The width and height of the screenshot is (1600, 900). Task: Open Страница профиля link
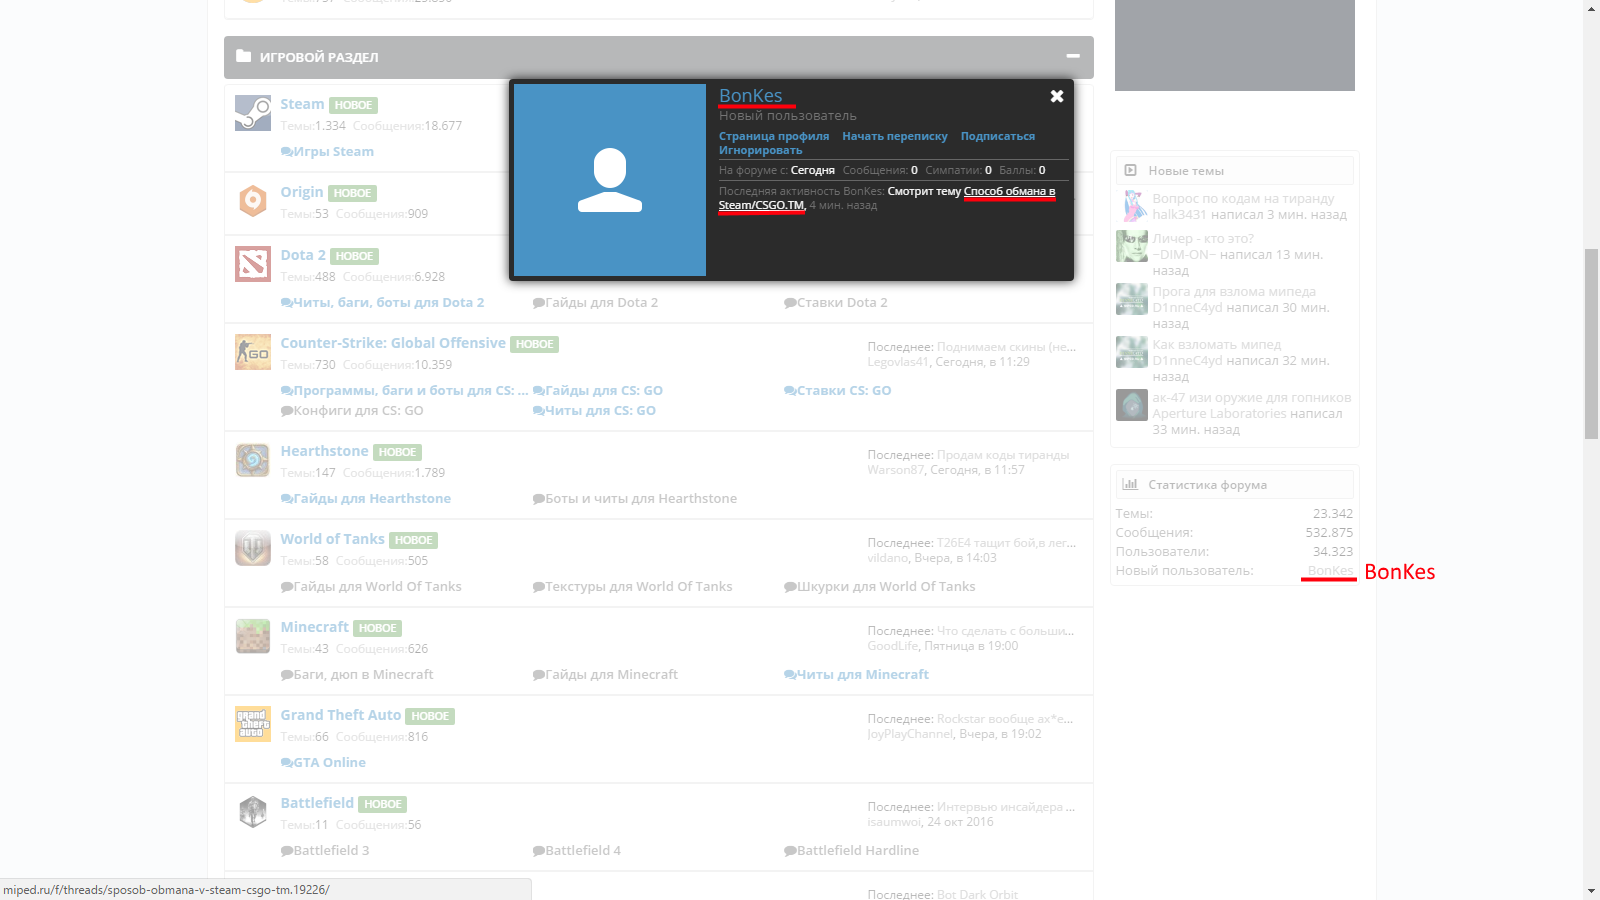(774, 136)
